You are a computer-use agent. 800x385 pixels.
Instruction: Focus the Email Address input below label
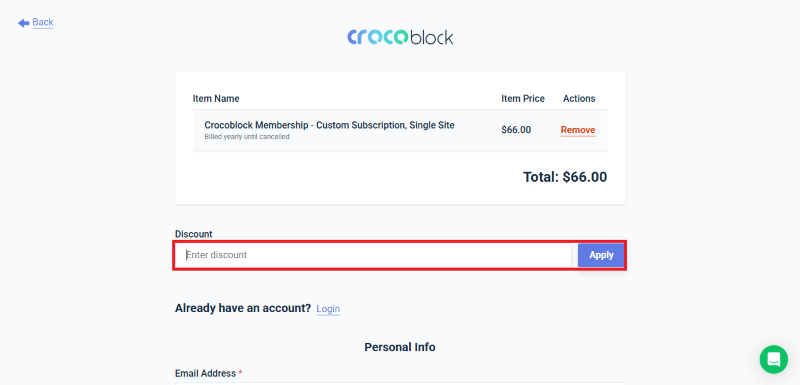tap(400, 383)
